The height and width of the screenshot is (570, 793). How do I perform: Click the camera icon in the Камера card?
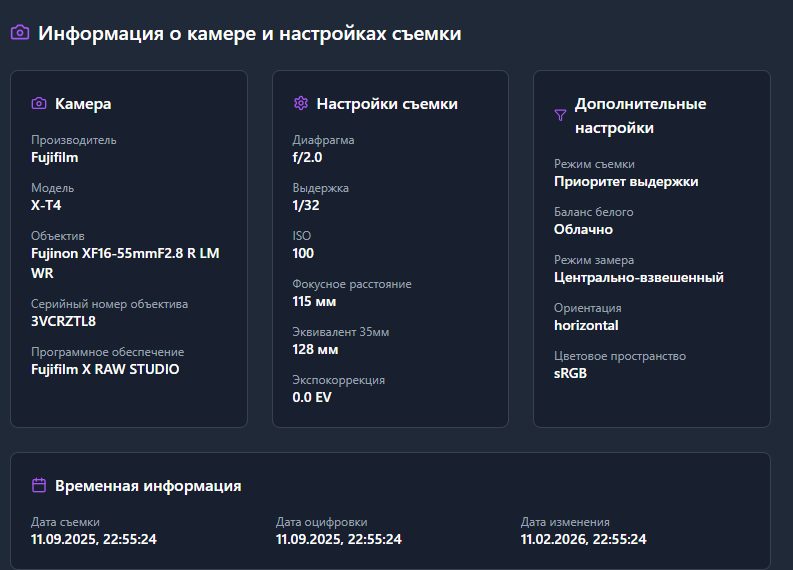[39, 103]
